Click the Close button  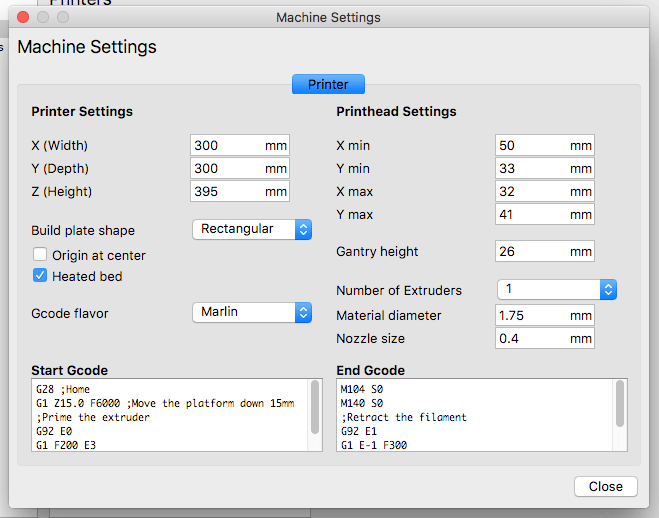606,486
